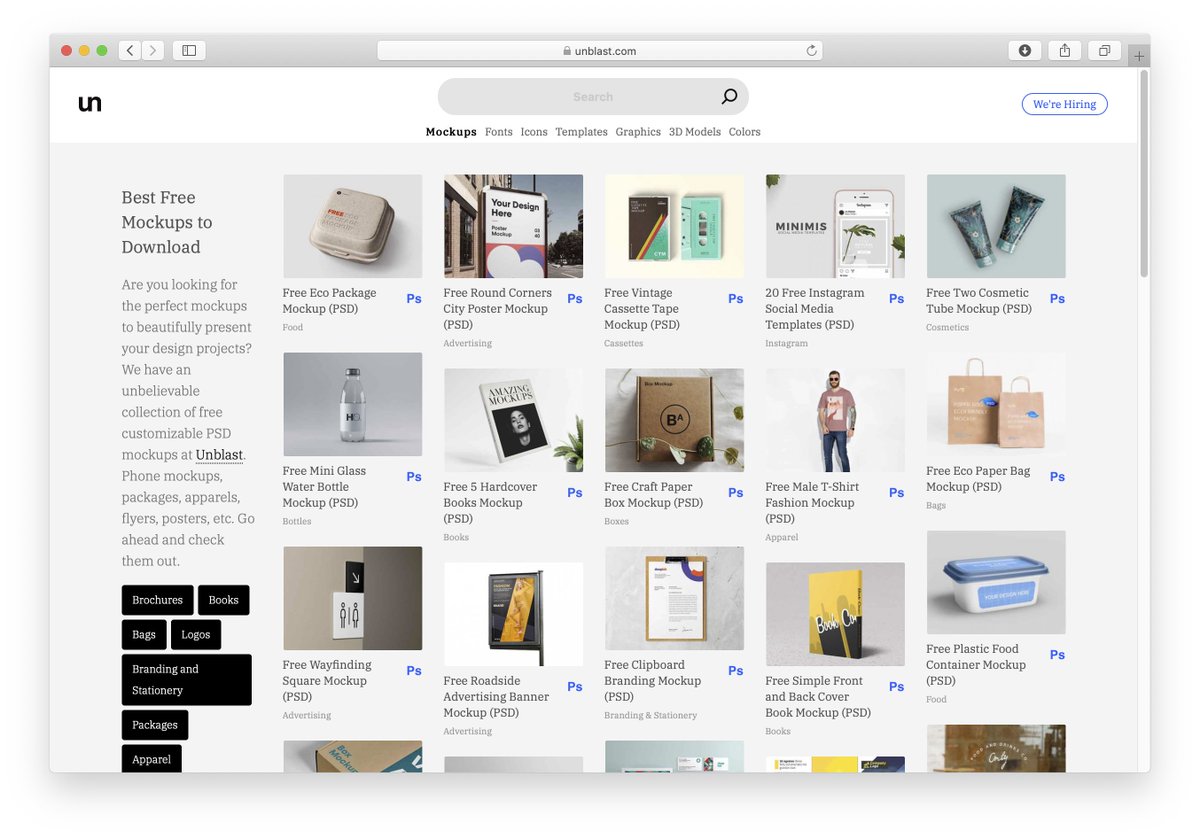Click the We're Hiring button
Viewport: 1200px width, 838px height.
tap(1064, 104)
